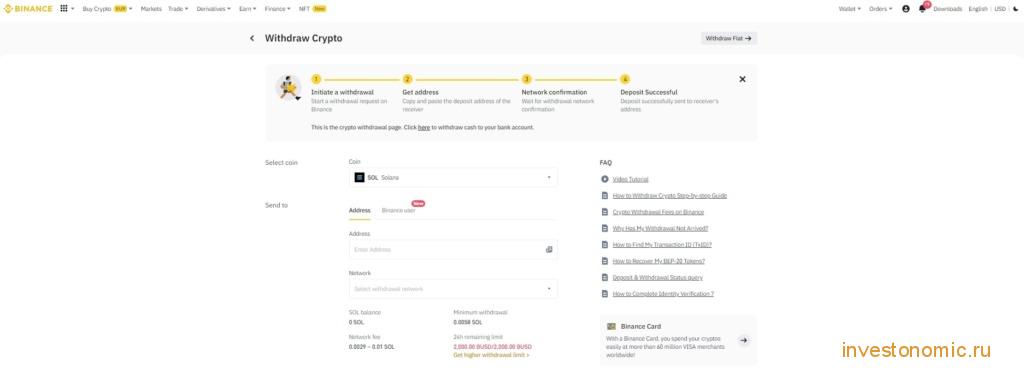Click the 'here' link to withdraw cash
1024x369 pixels.
[424, 127]
